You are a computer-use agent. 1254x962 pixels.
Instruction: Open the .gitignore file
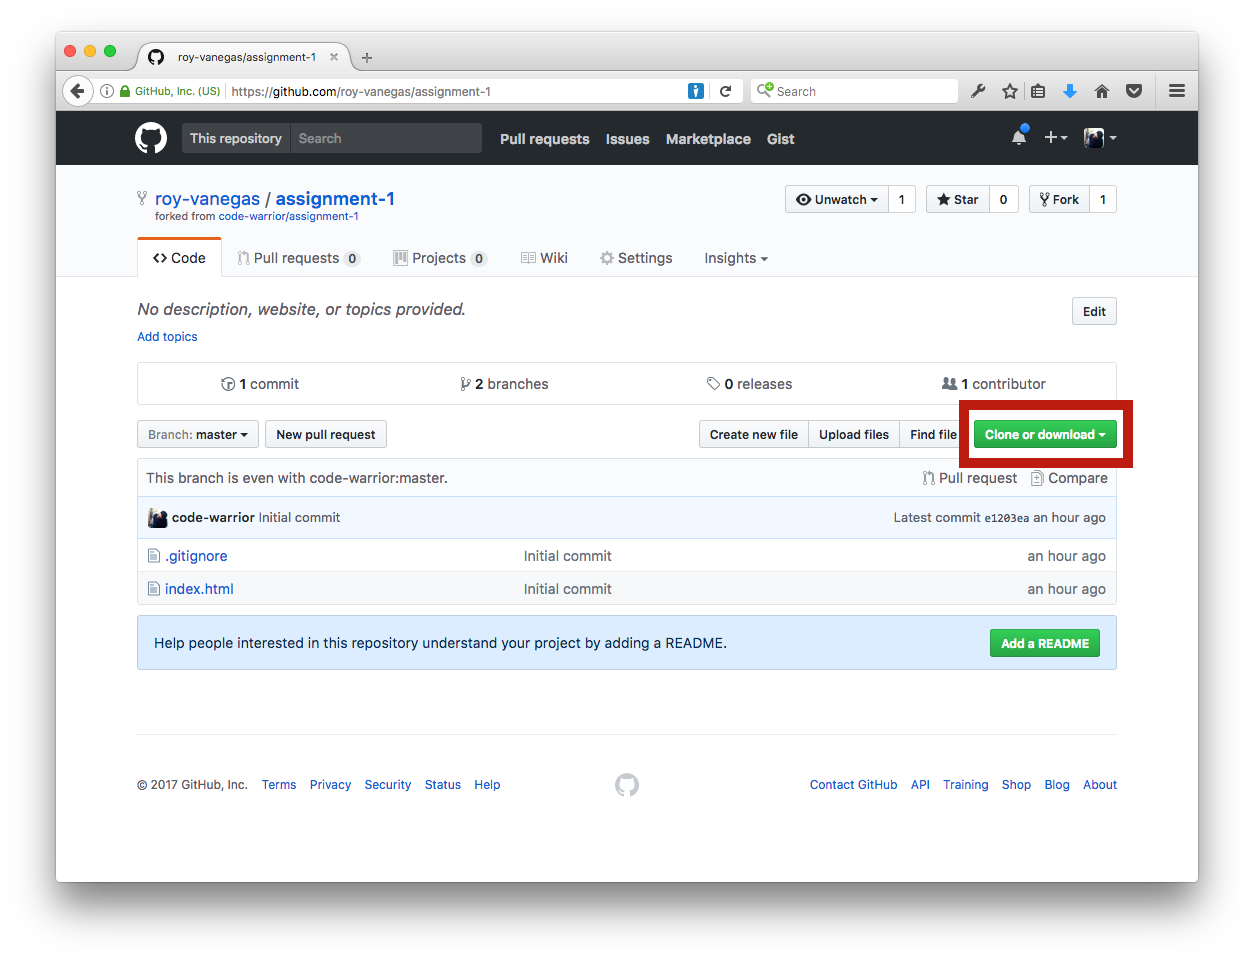coord(196,556)
